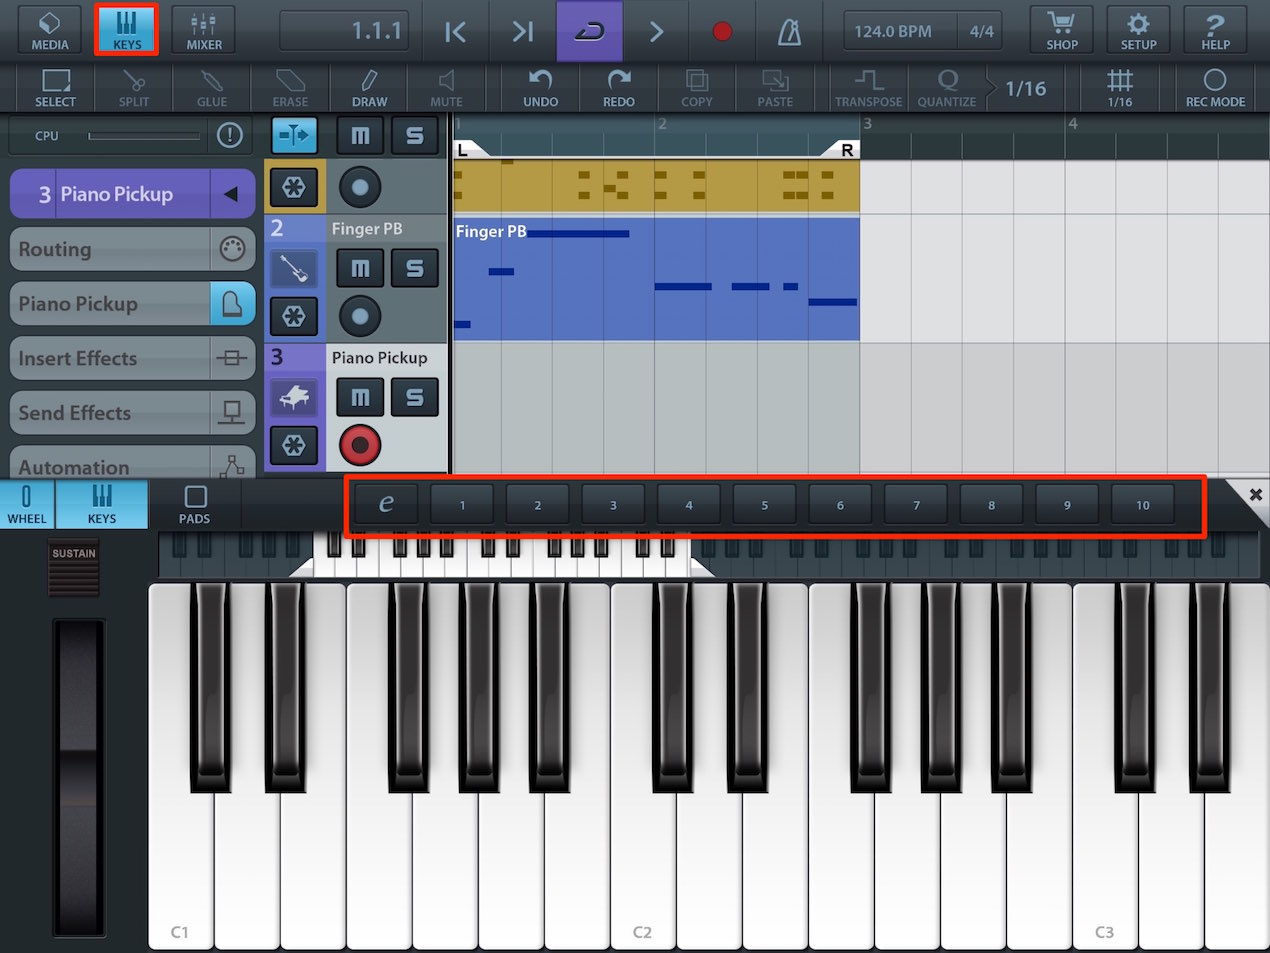The height and width of the screenshot is (953, 1270).
Task: Tap the CPU warning indicator
Action: point(230,135)
